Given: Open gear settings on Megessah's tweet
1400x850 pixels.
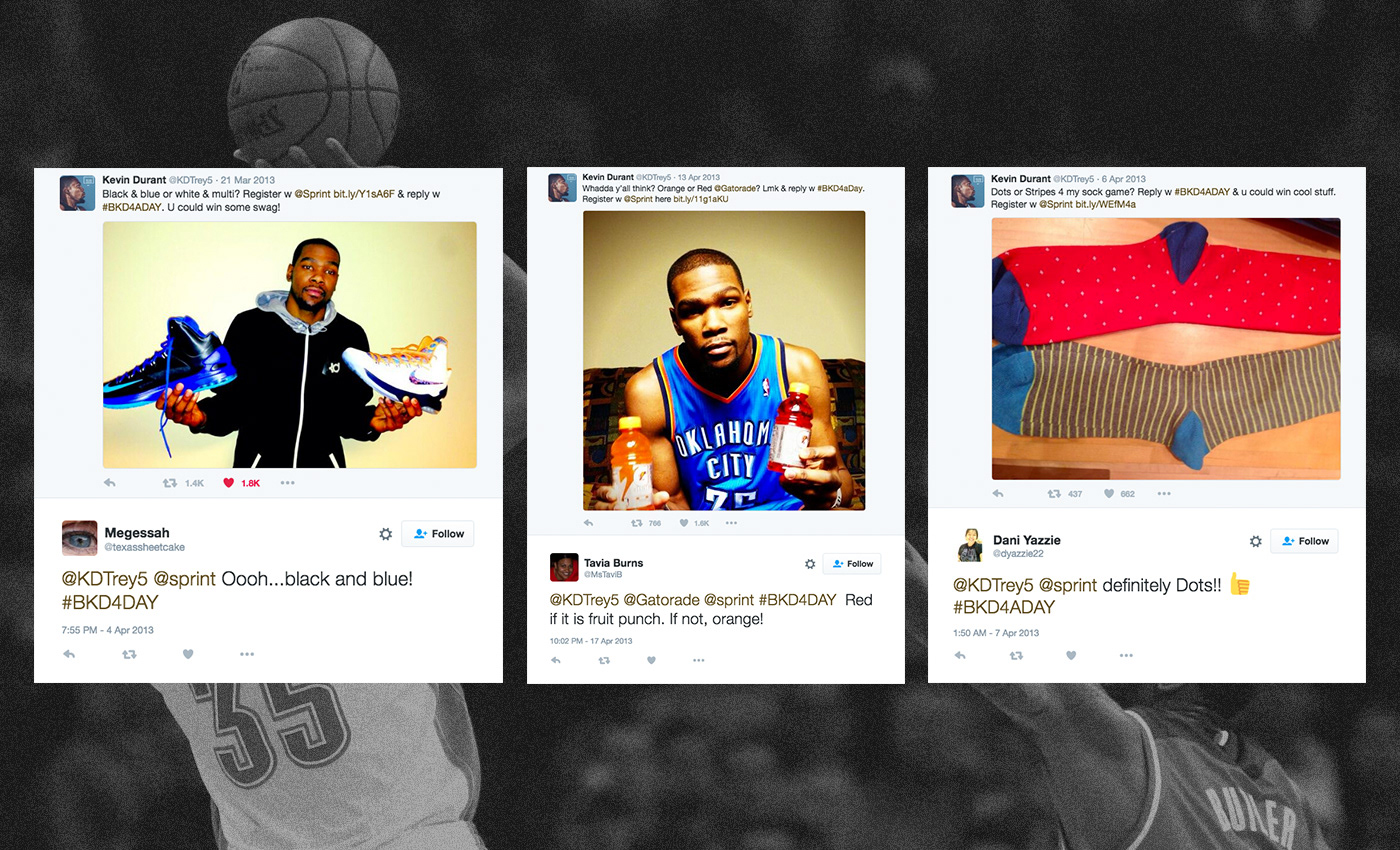Looking at the screenshot, I should coord(386,534).
